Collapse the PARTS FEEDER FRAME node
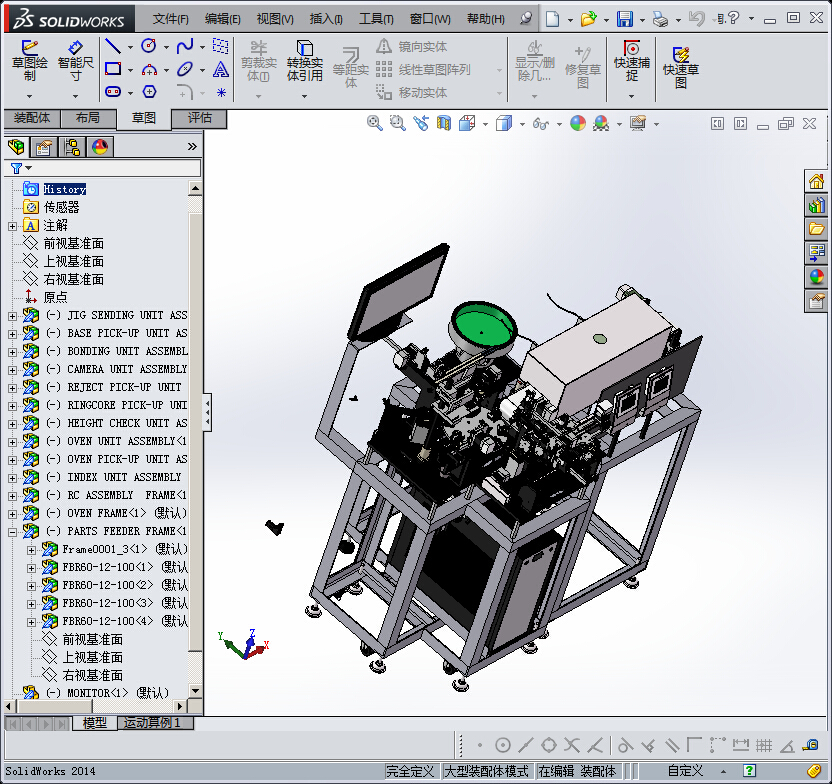Viewport: 832px width, 784px height. pyautogui.click(x=12, y=531)
